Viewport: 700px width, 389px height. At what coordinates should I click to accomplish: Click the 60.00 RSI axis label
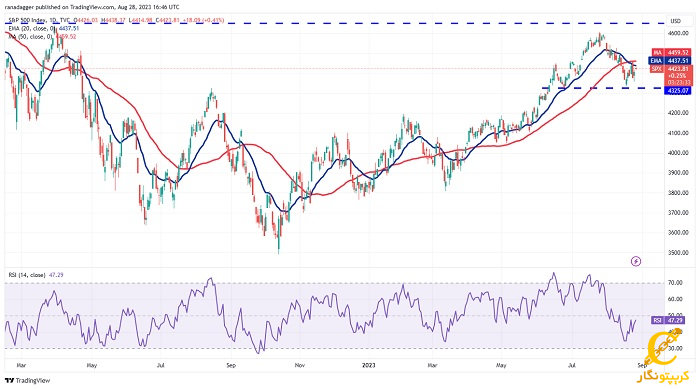(675, 299)
